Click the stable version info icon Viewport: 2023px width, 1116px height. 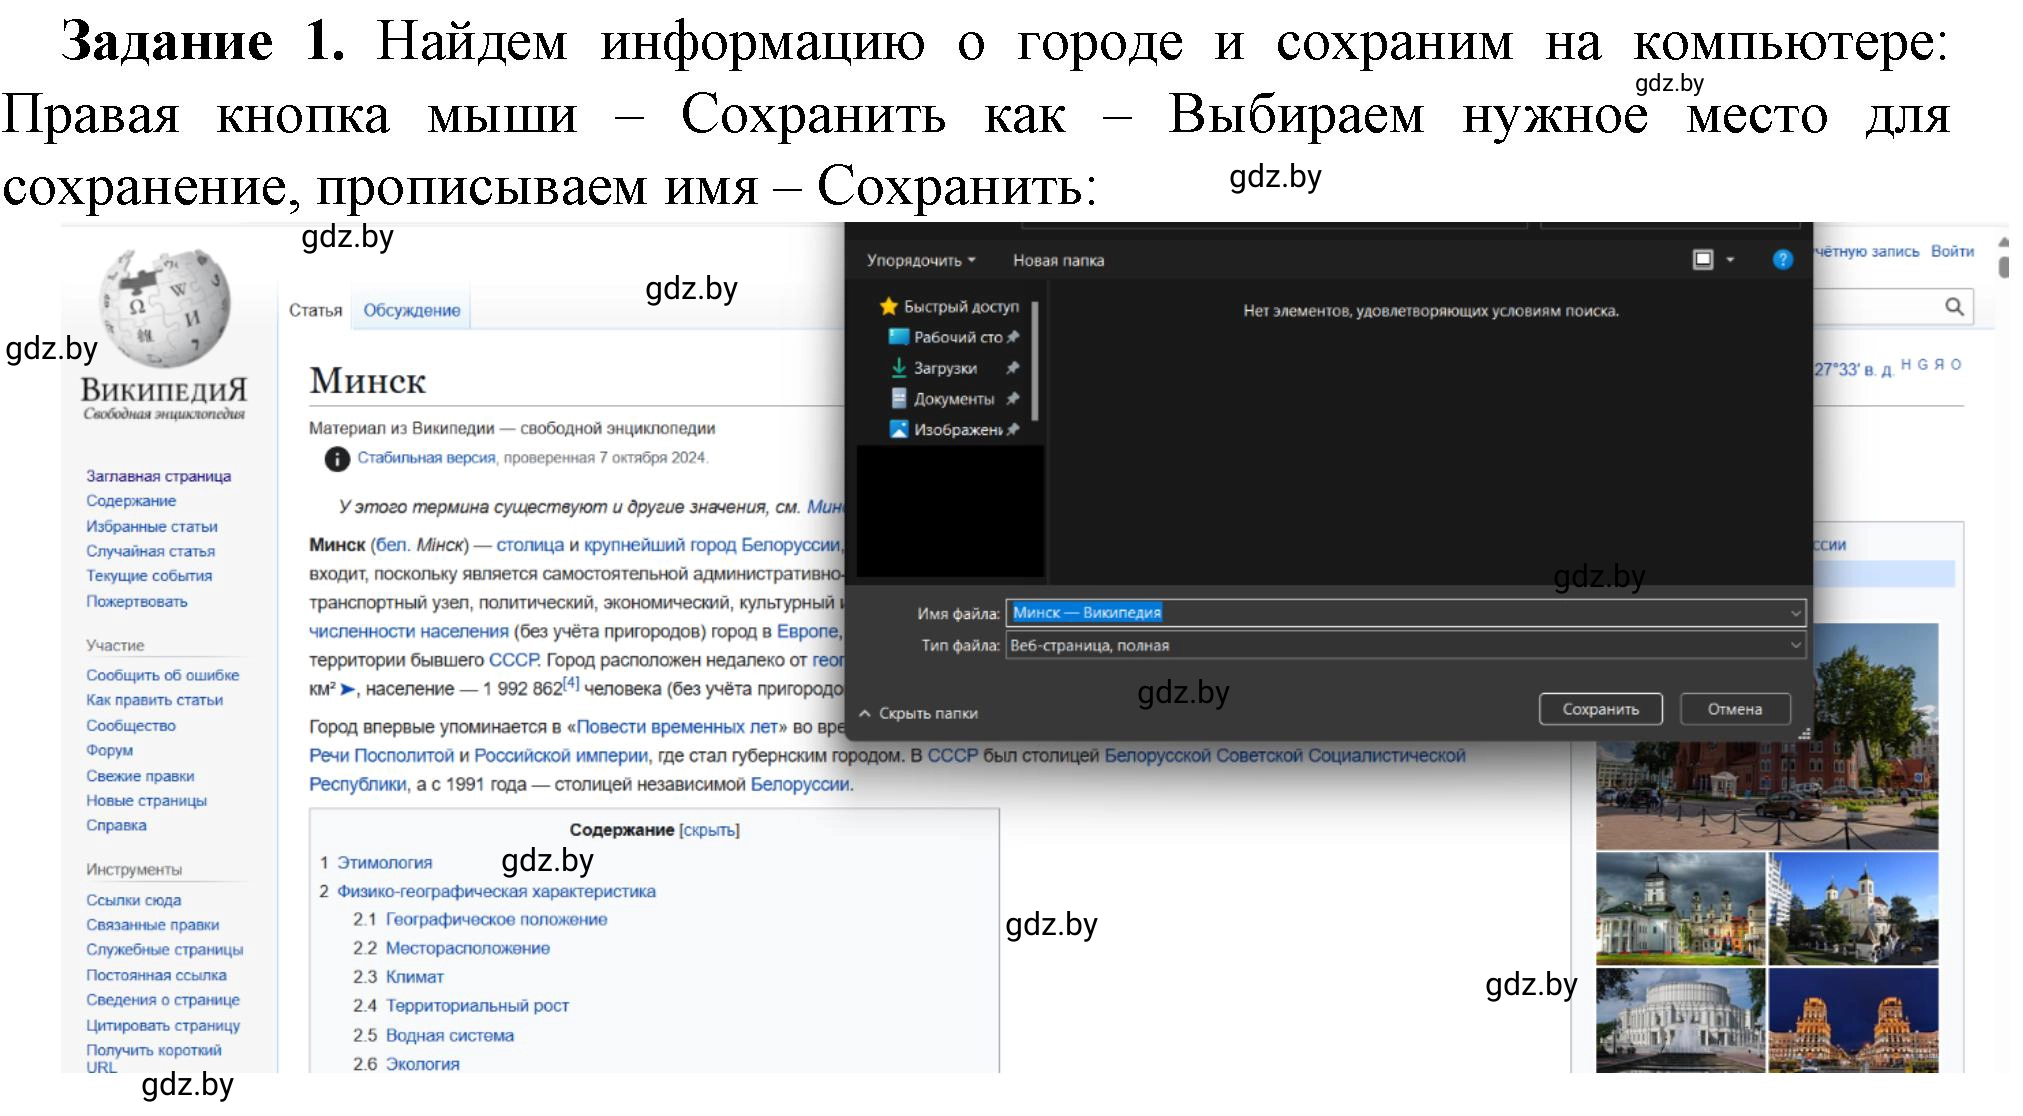click(337, 459)
